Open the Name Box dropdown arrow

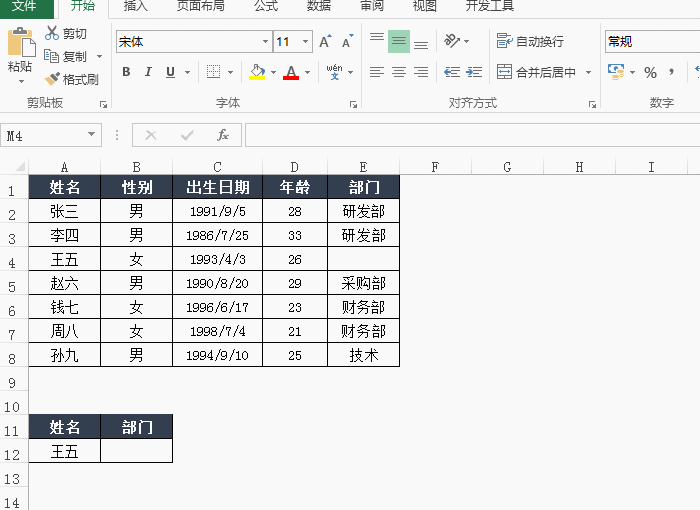(x=92, y=134)
